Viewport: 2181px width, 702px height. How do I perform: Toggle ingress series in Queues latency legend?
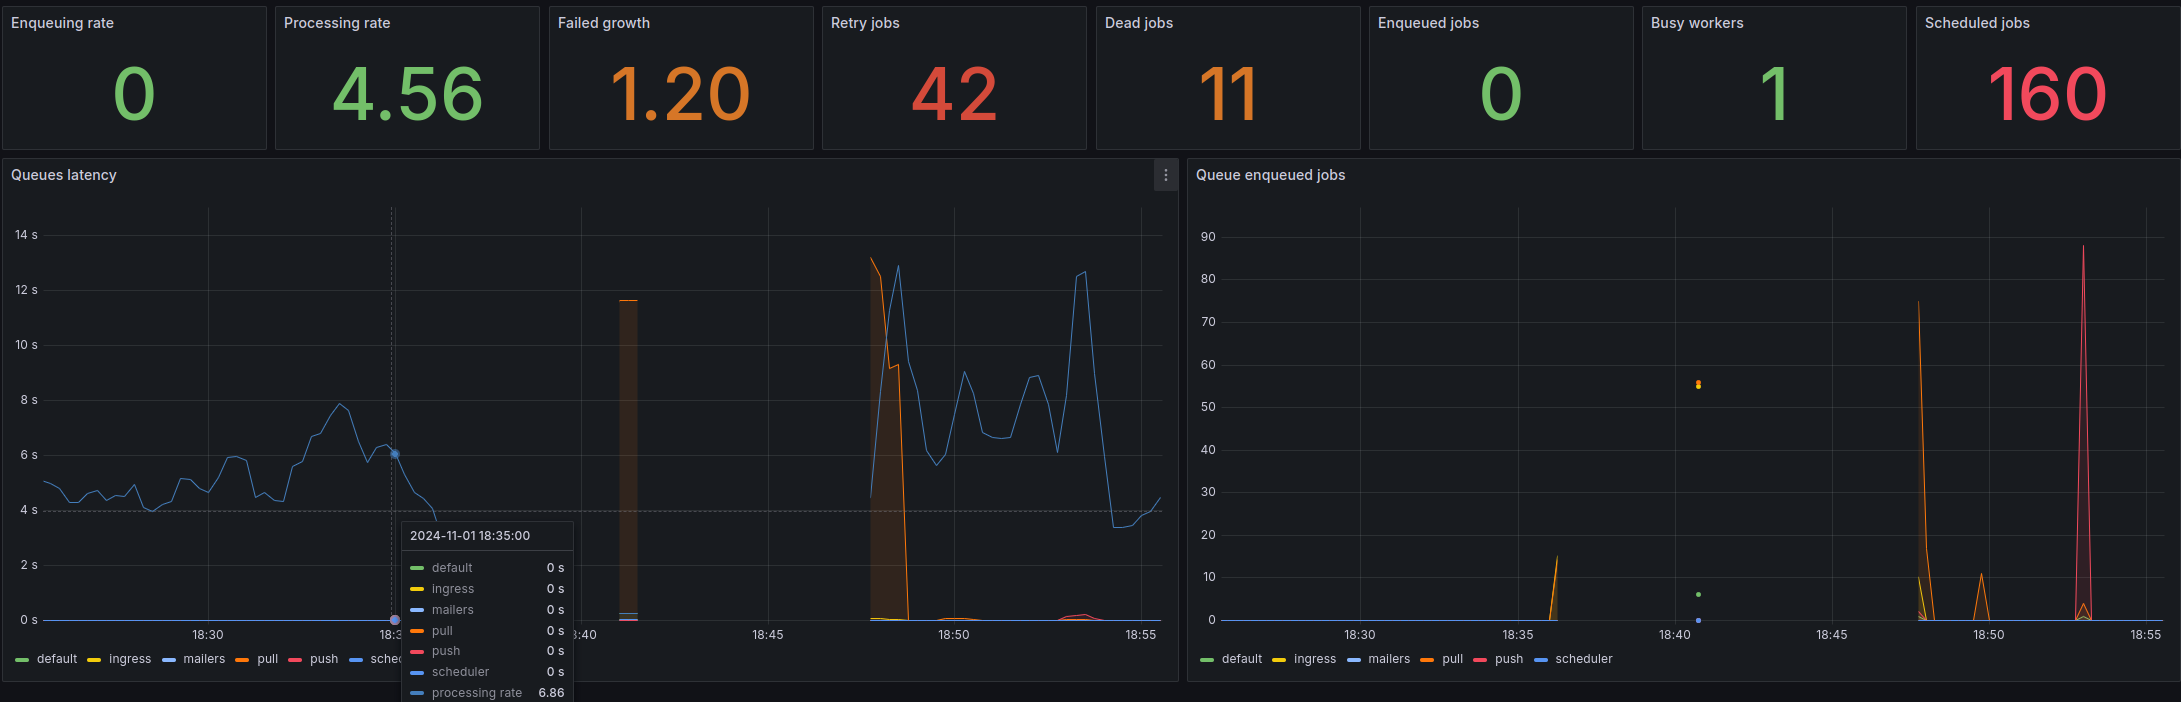tap(130, 660)
